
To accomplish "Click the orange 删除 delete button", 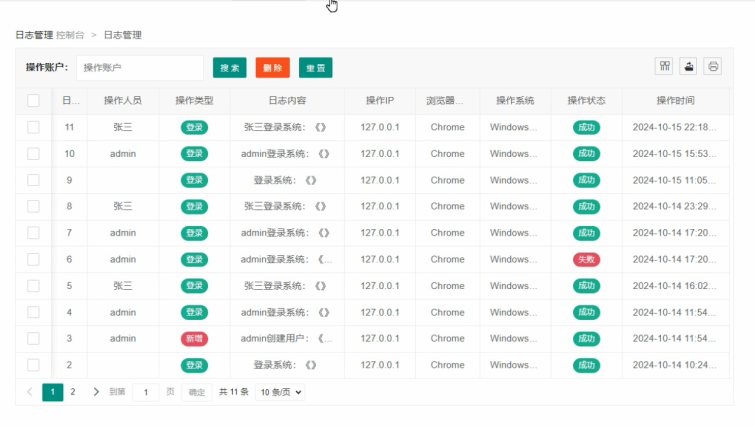I will coord(273,68).
